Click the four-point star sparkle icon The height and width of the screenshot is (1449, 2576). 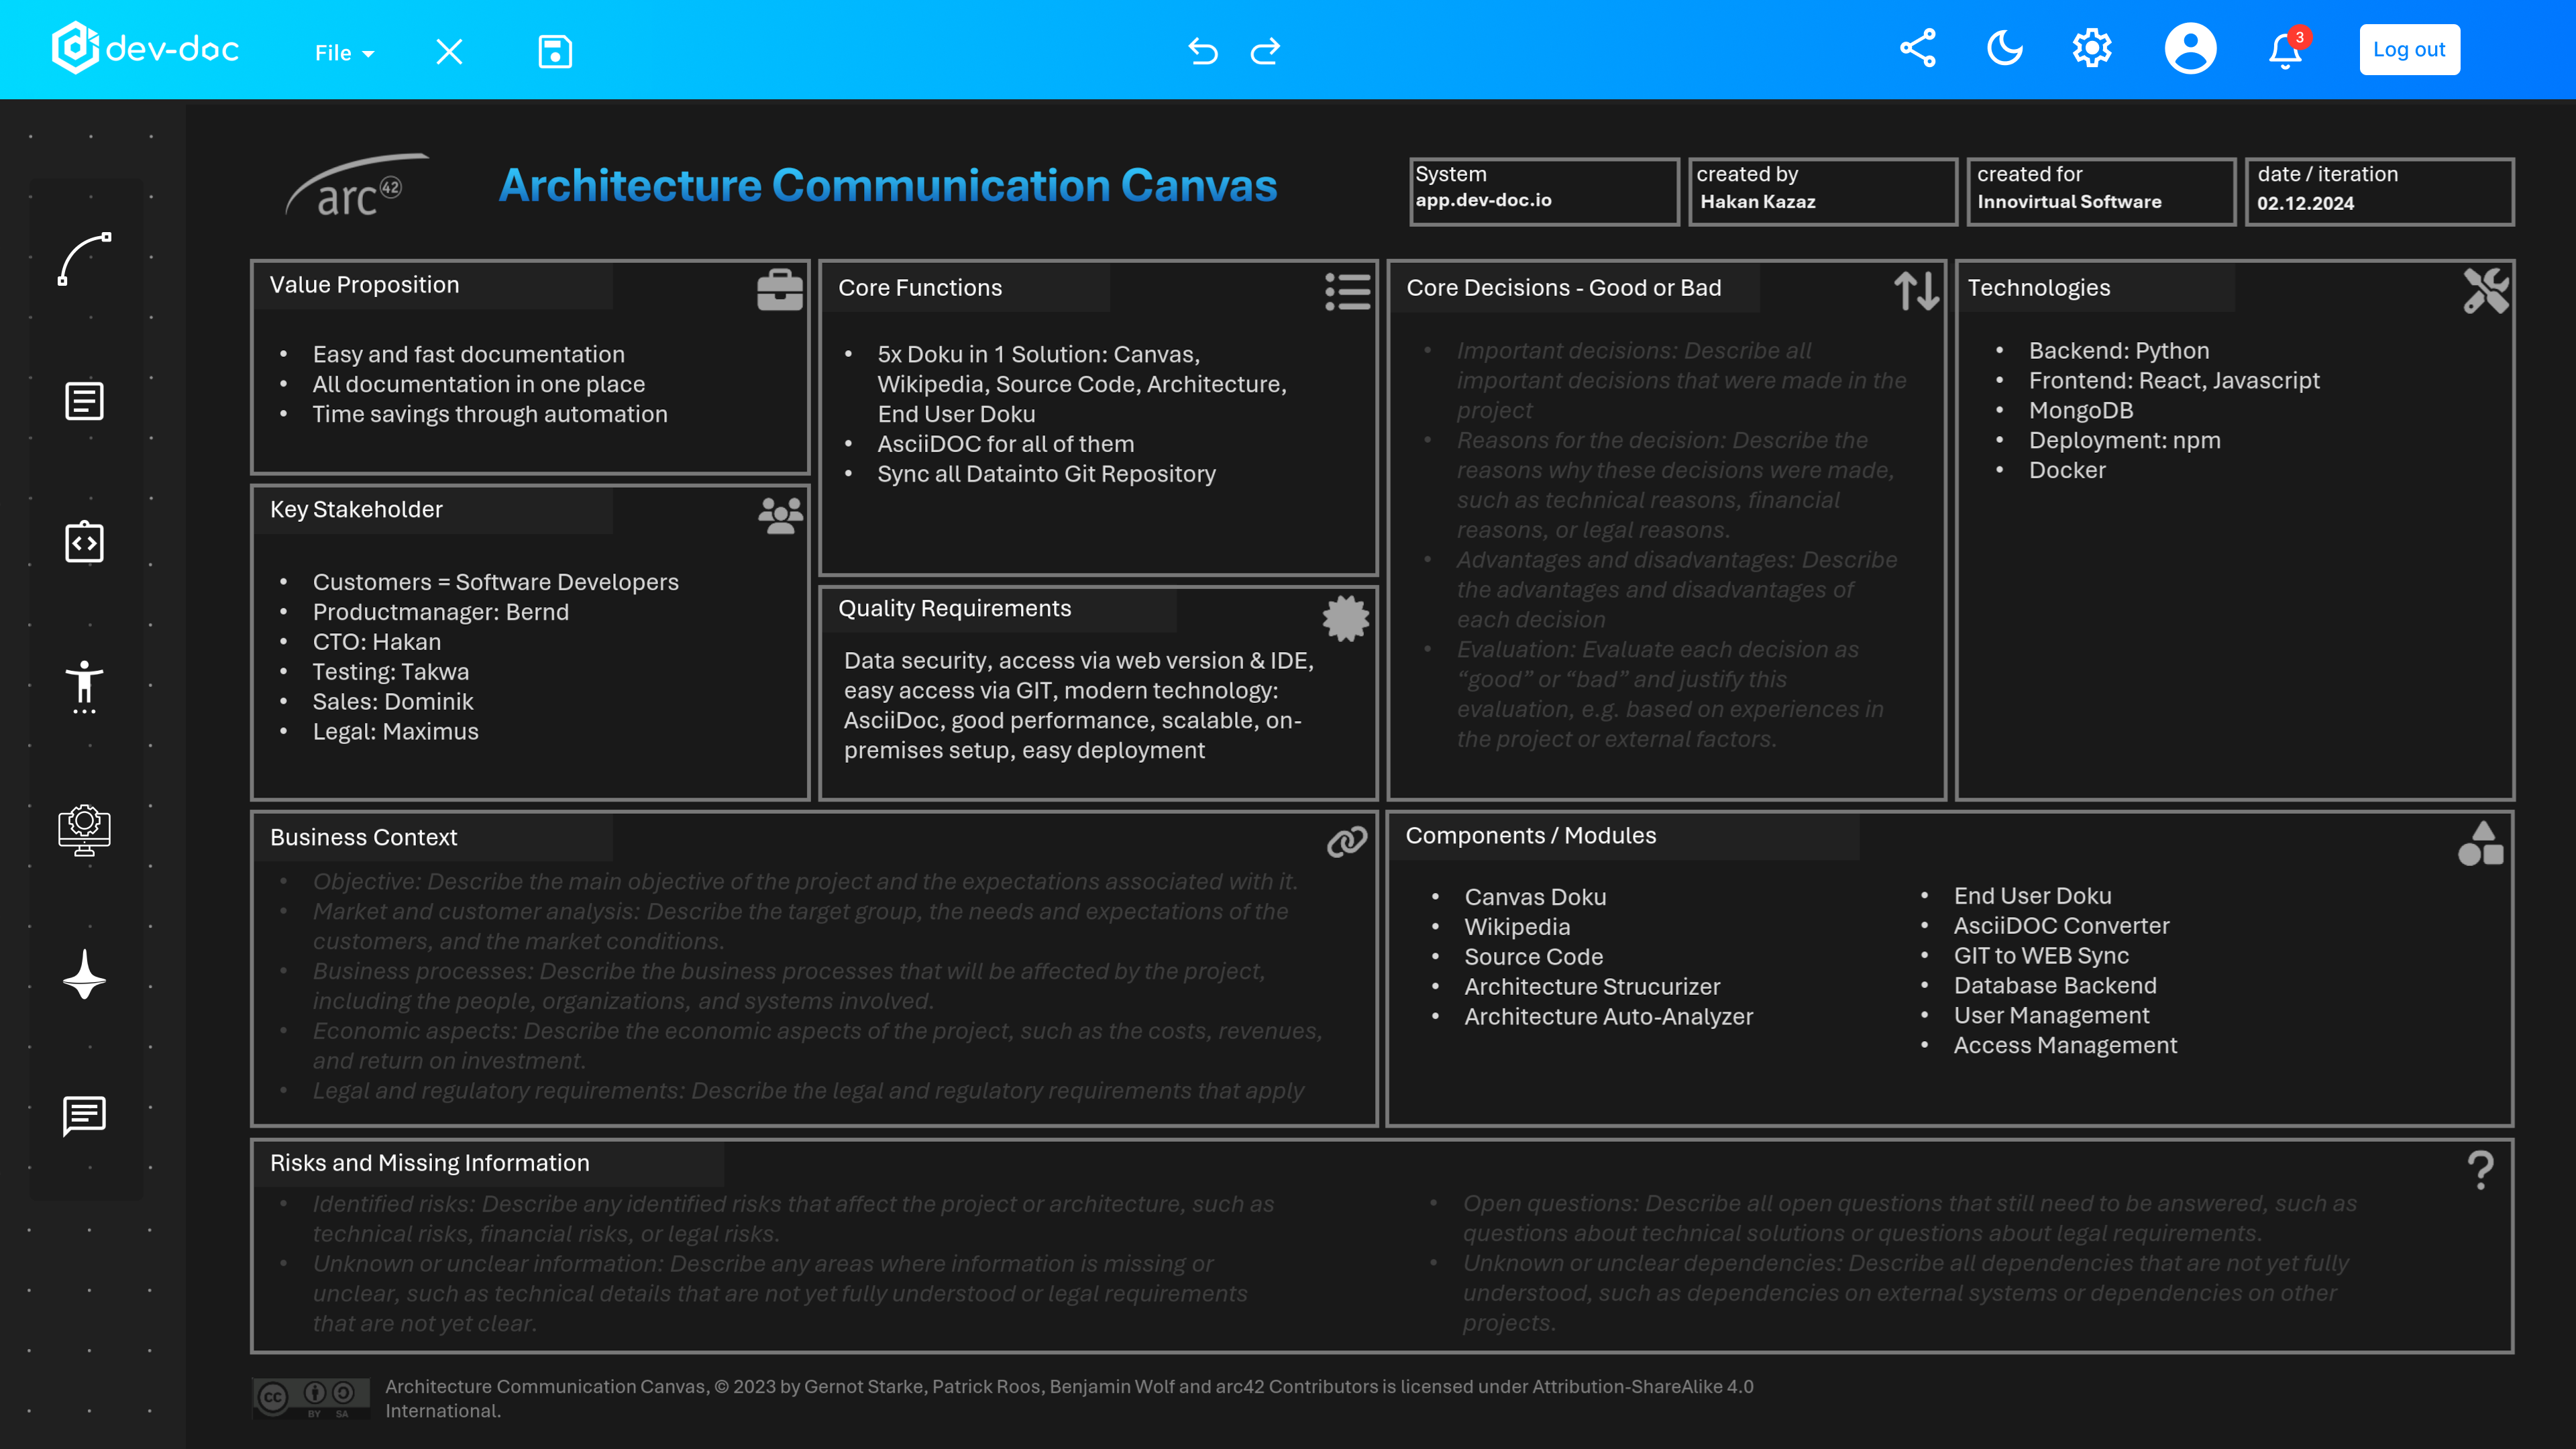84,974
